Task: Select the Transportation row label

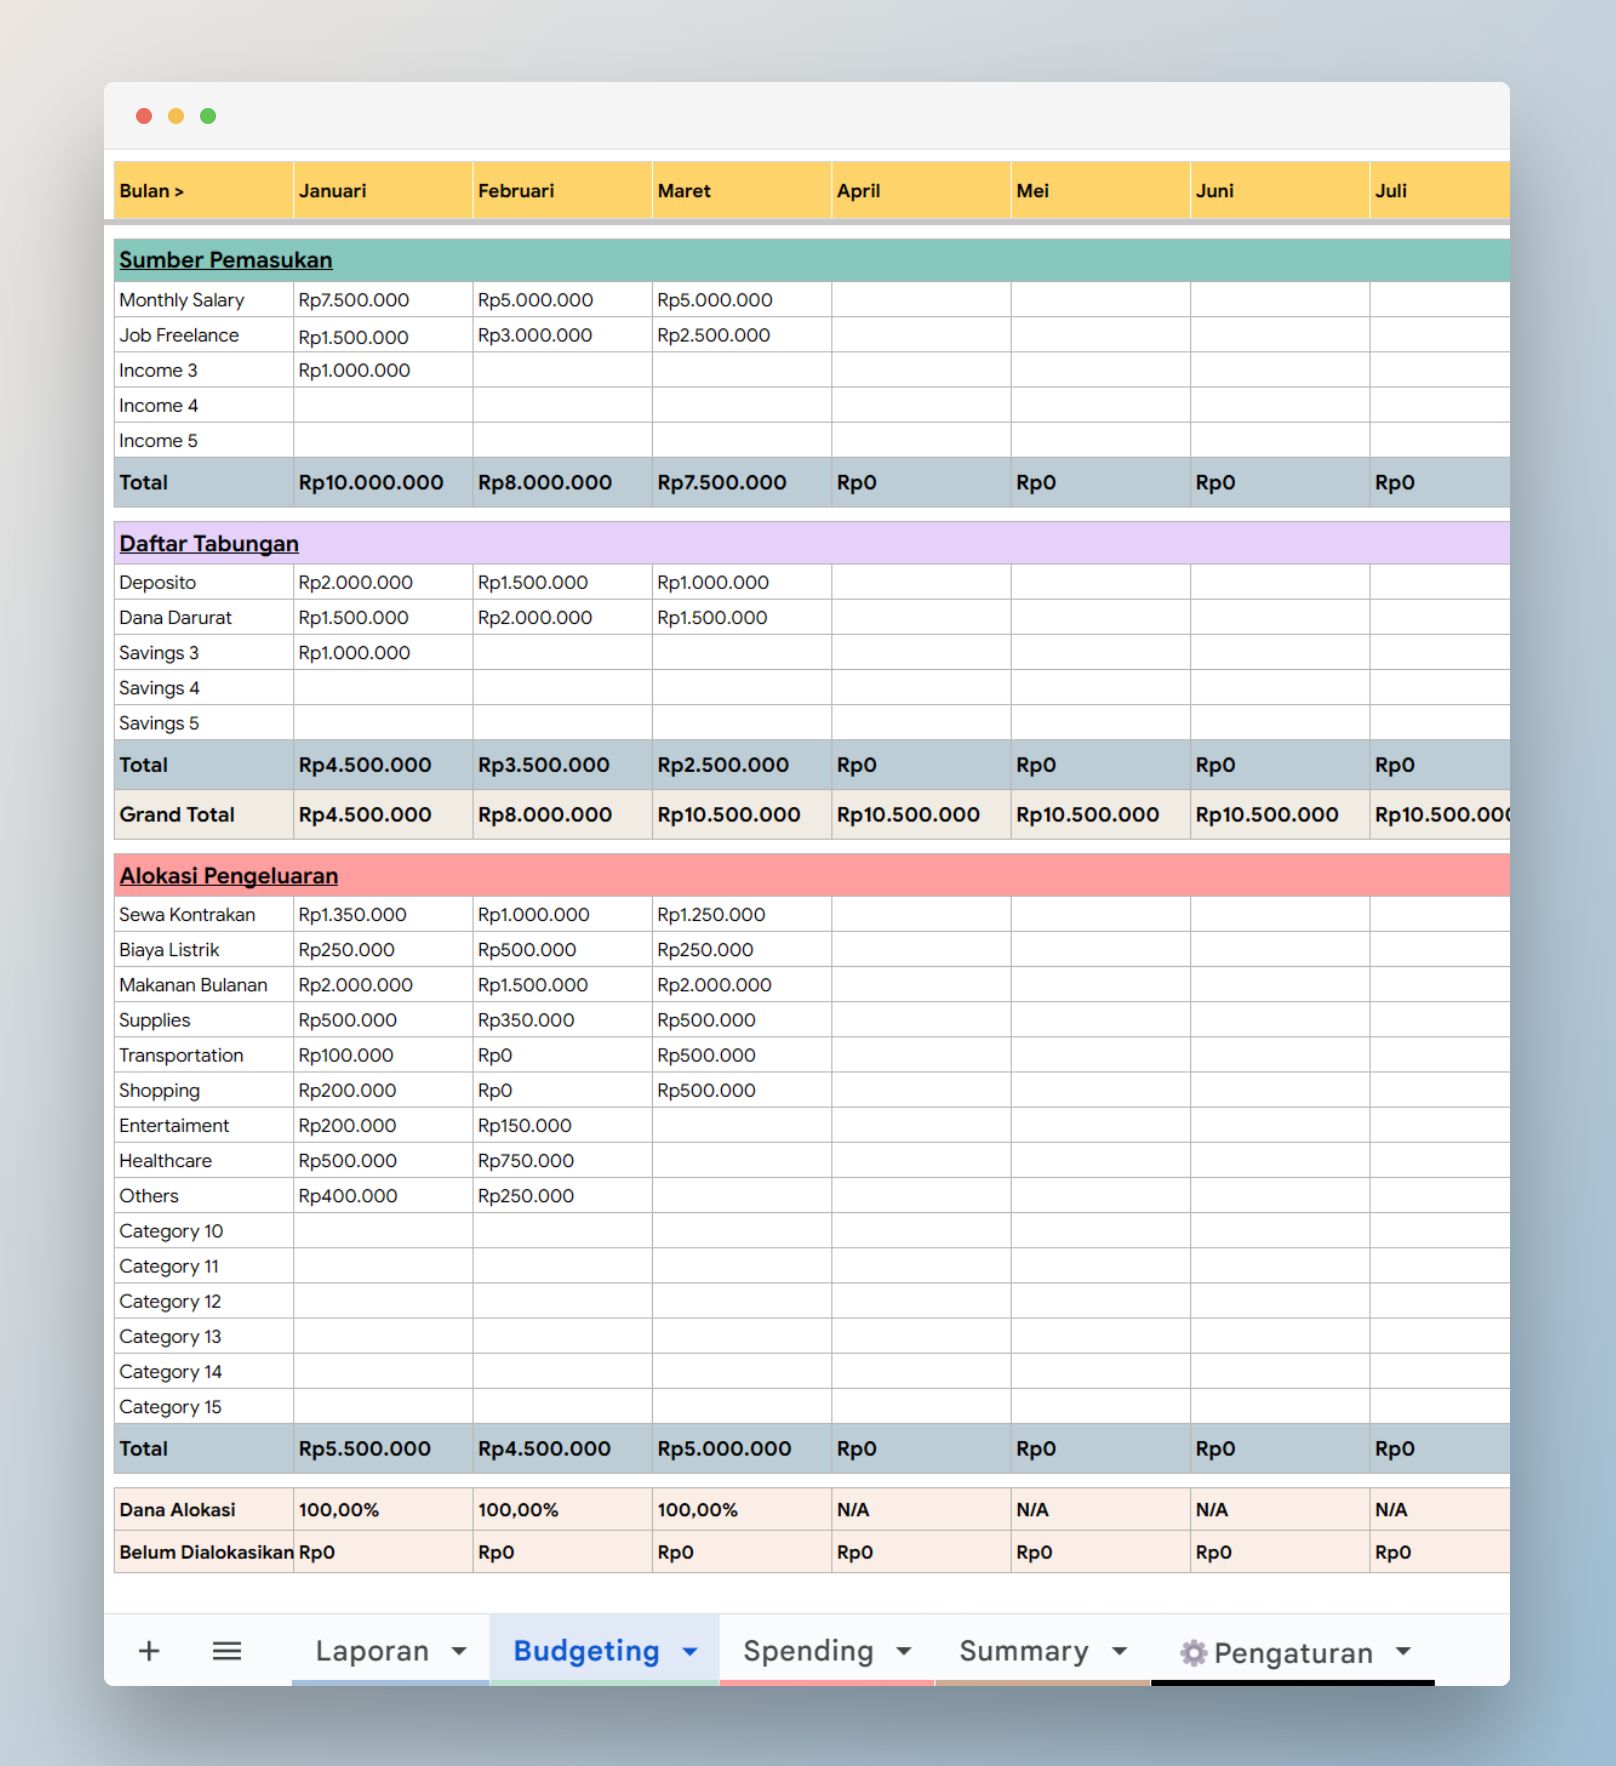Action: pos(204,1055)
